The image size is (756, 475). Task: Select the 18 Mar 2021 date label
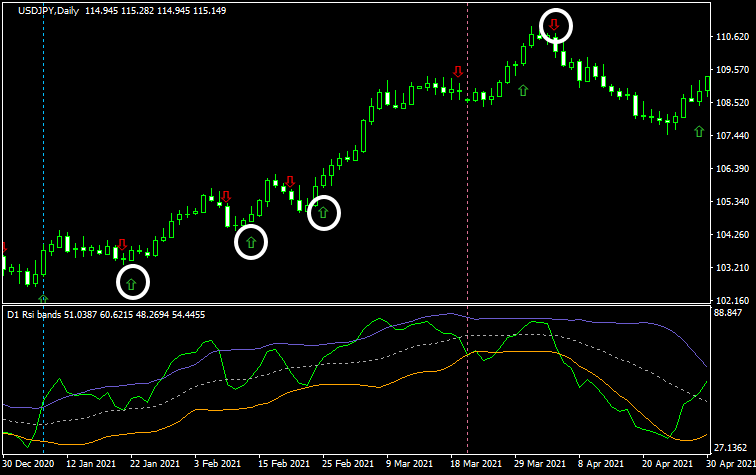475,463
